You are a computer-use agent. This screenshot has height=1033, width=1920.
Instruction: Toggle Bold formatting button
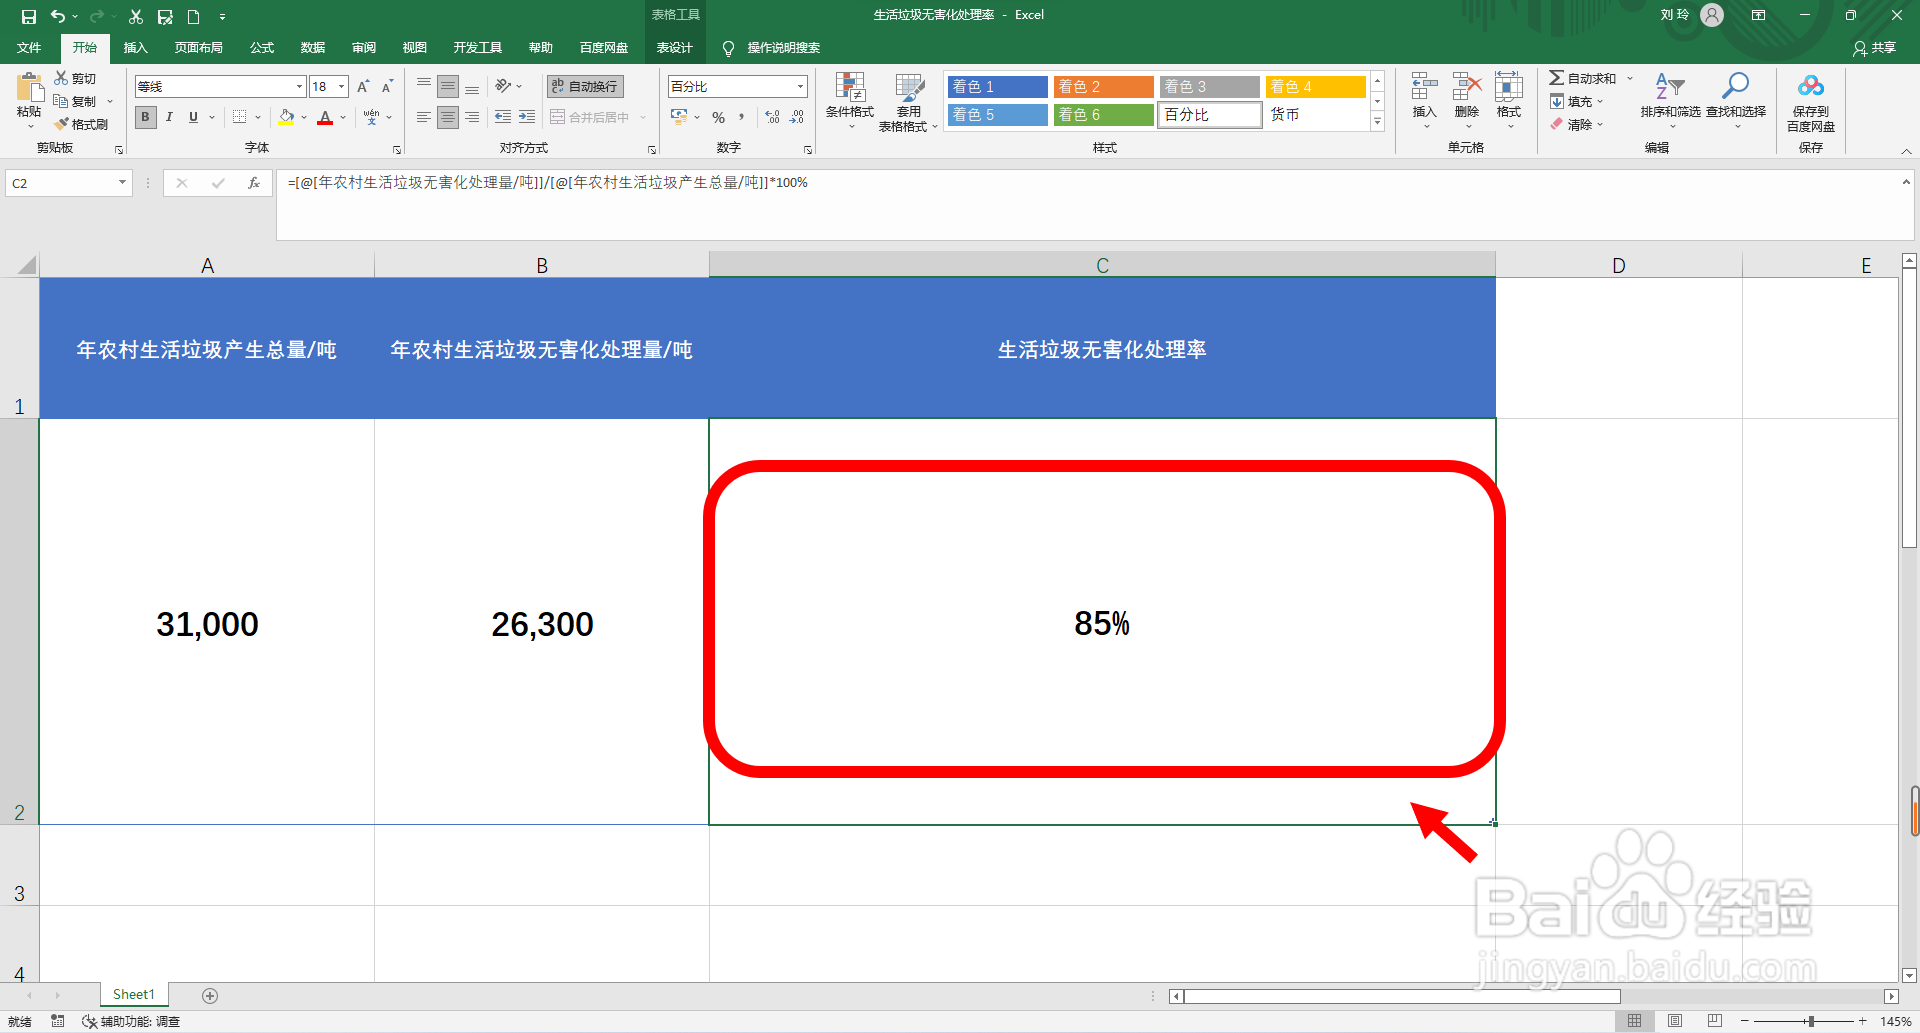tap(146, 117)
